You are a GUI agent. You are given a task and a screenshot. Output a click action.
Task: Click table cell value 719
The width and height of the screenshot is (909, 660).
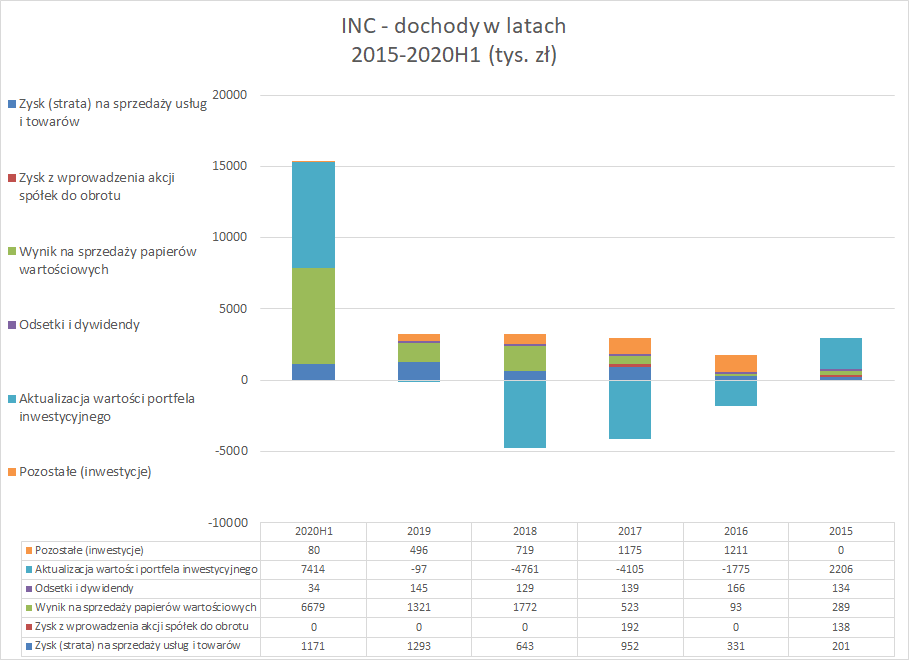point(525,550)
